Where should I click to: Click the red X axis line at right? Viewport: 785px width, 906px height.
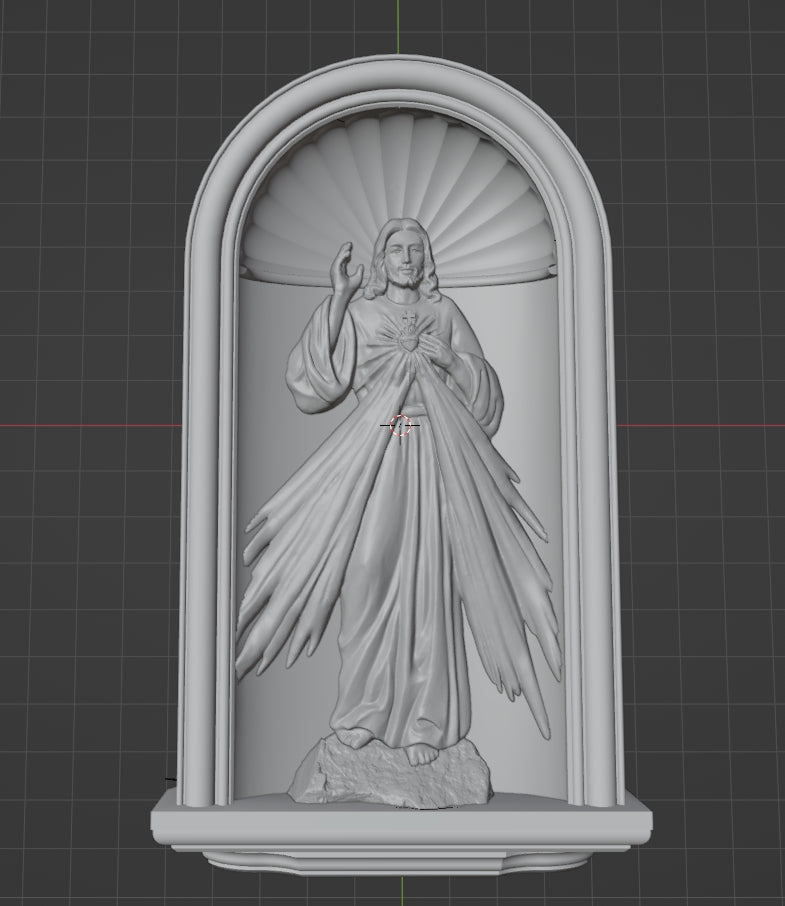700,425
